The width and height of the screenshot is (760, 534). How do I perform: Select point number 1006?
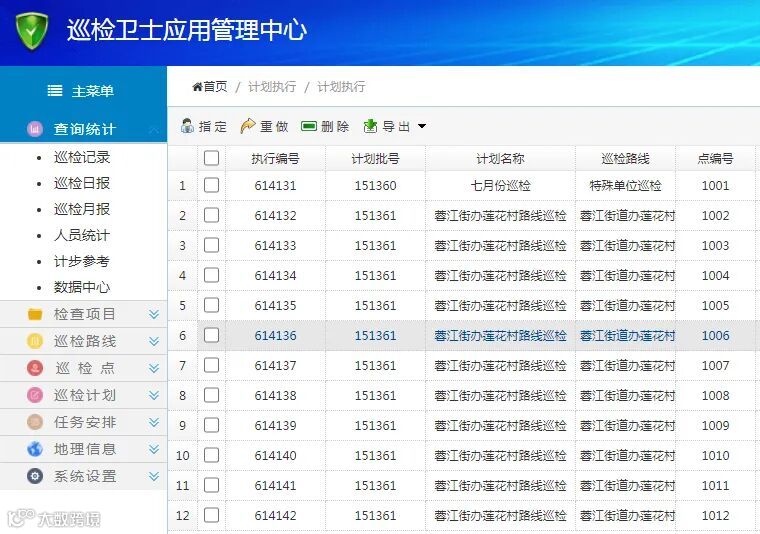click(x=715, y=336)
